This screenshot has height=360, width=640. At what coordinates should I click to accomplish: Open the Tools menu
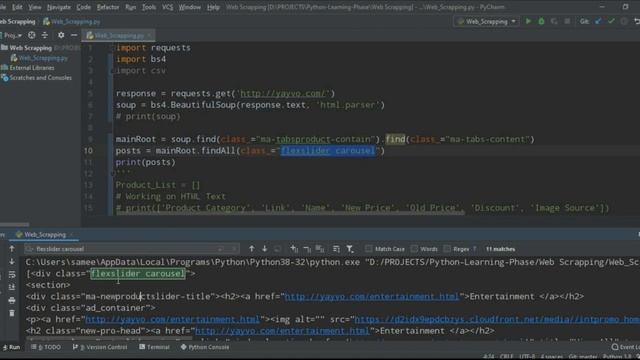(149, 7)
